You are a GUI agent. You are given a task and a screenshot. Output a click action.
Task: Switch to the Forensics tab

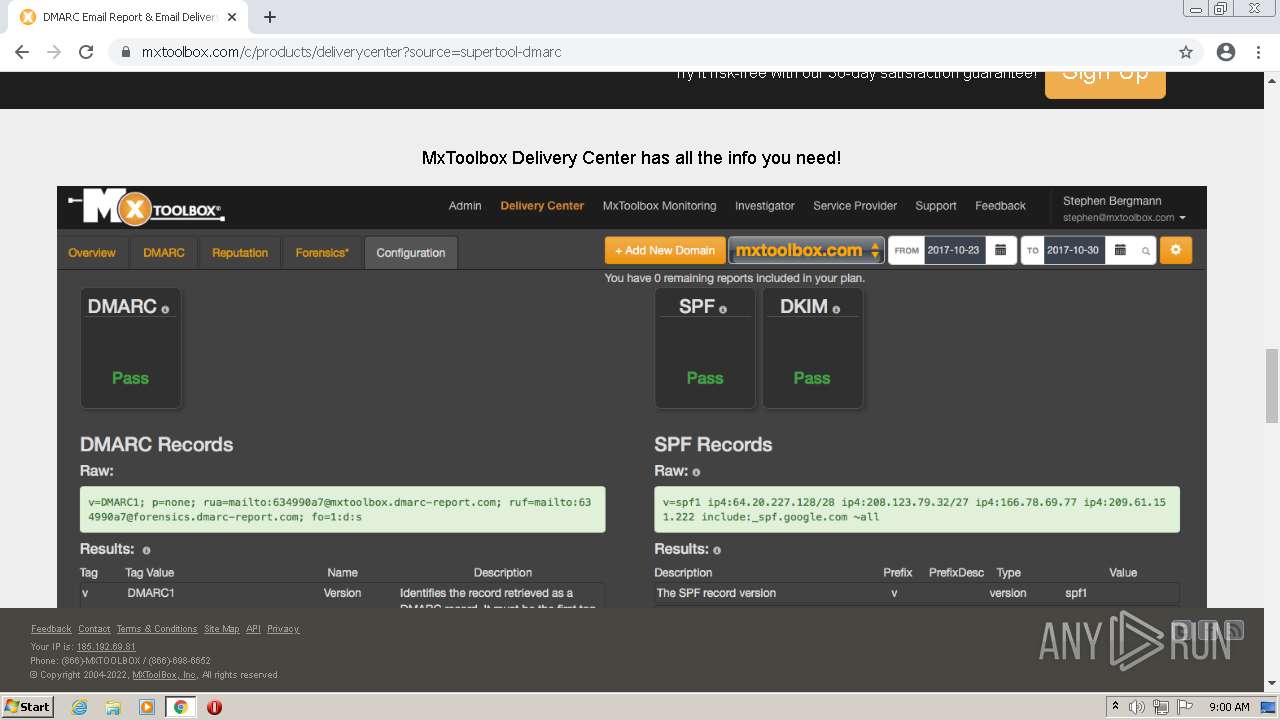(322, 253)
